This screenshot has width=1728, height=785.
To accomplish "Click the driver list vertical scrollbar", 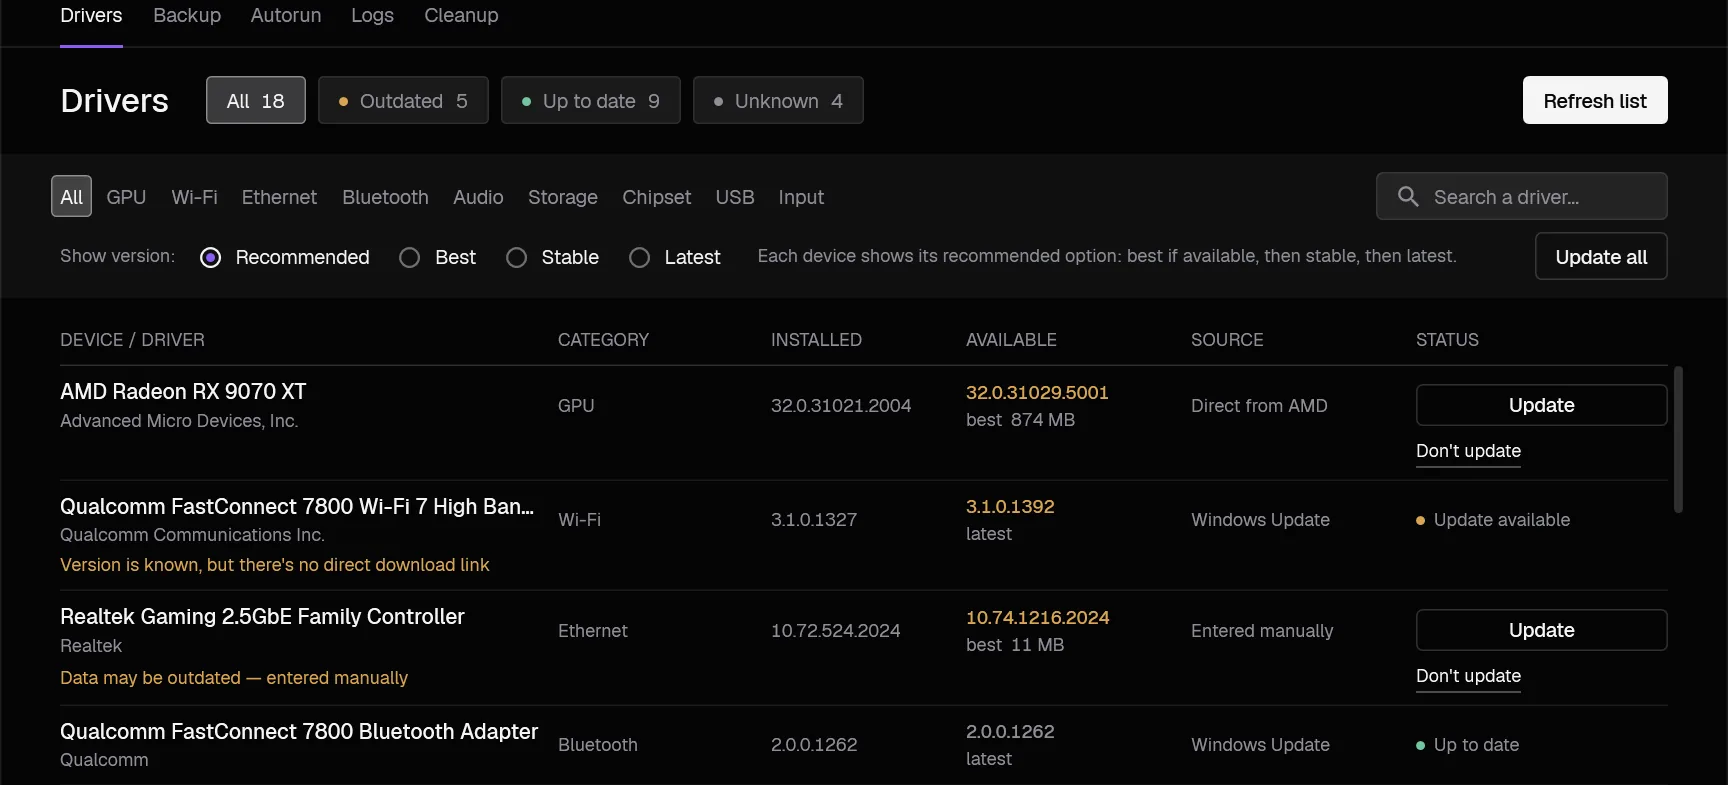I will click(1678, 440).
